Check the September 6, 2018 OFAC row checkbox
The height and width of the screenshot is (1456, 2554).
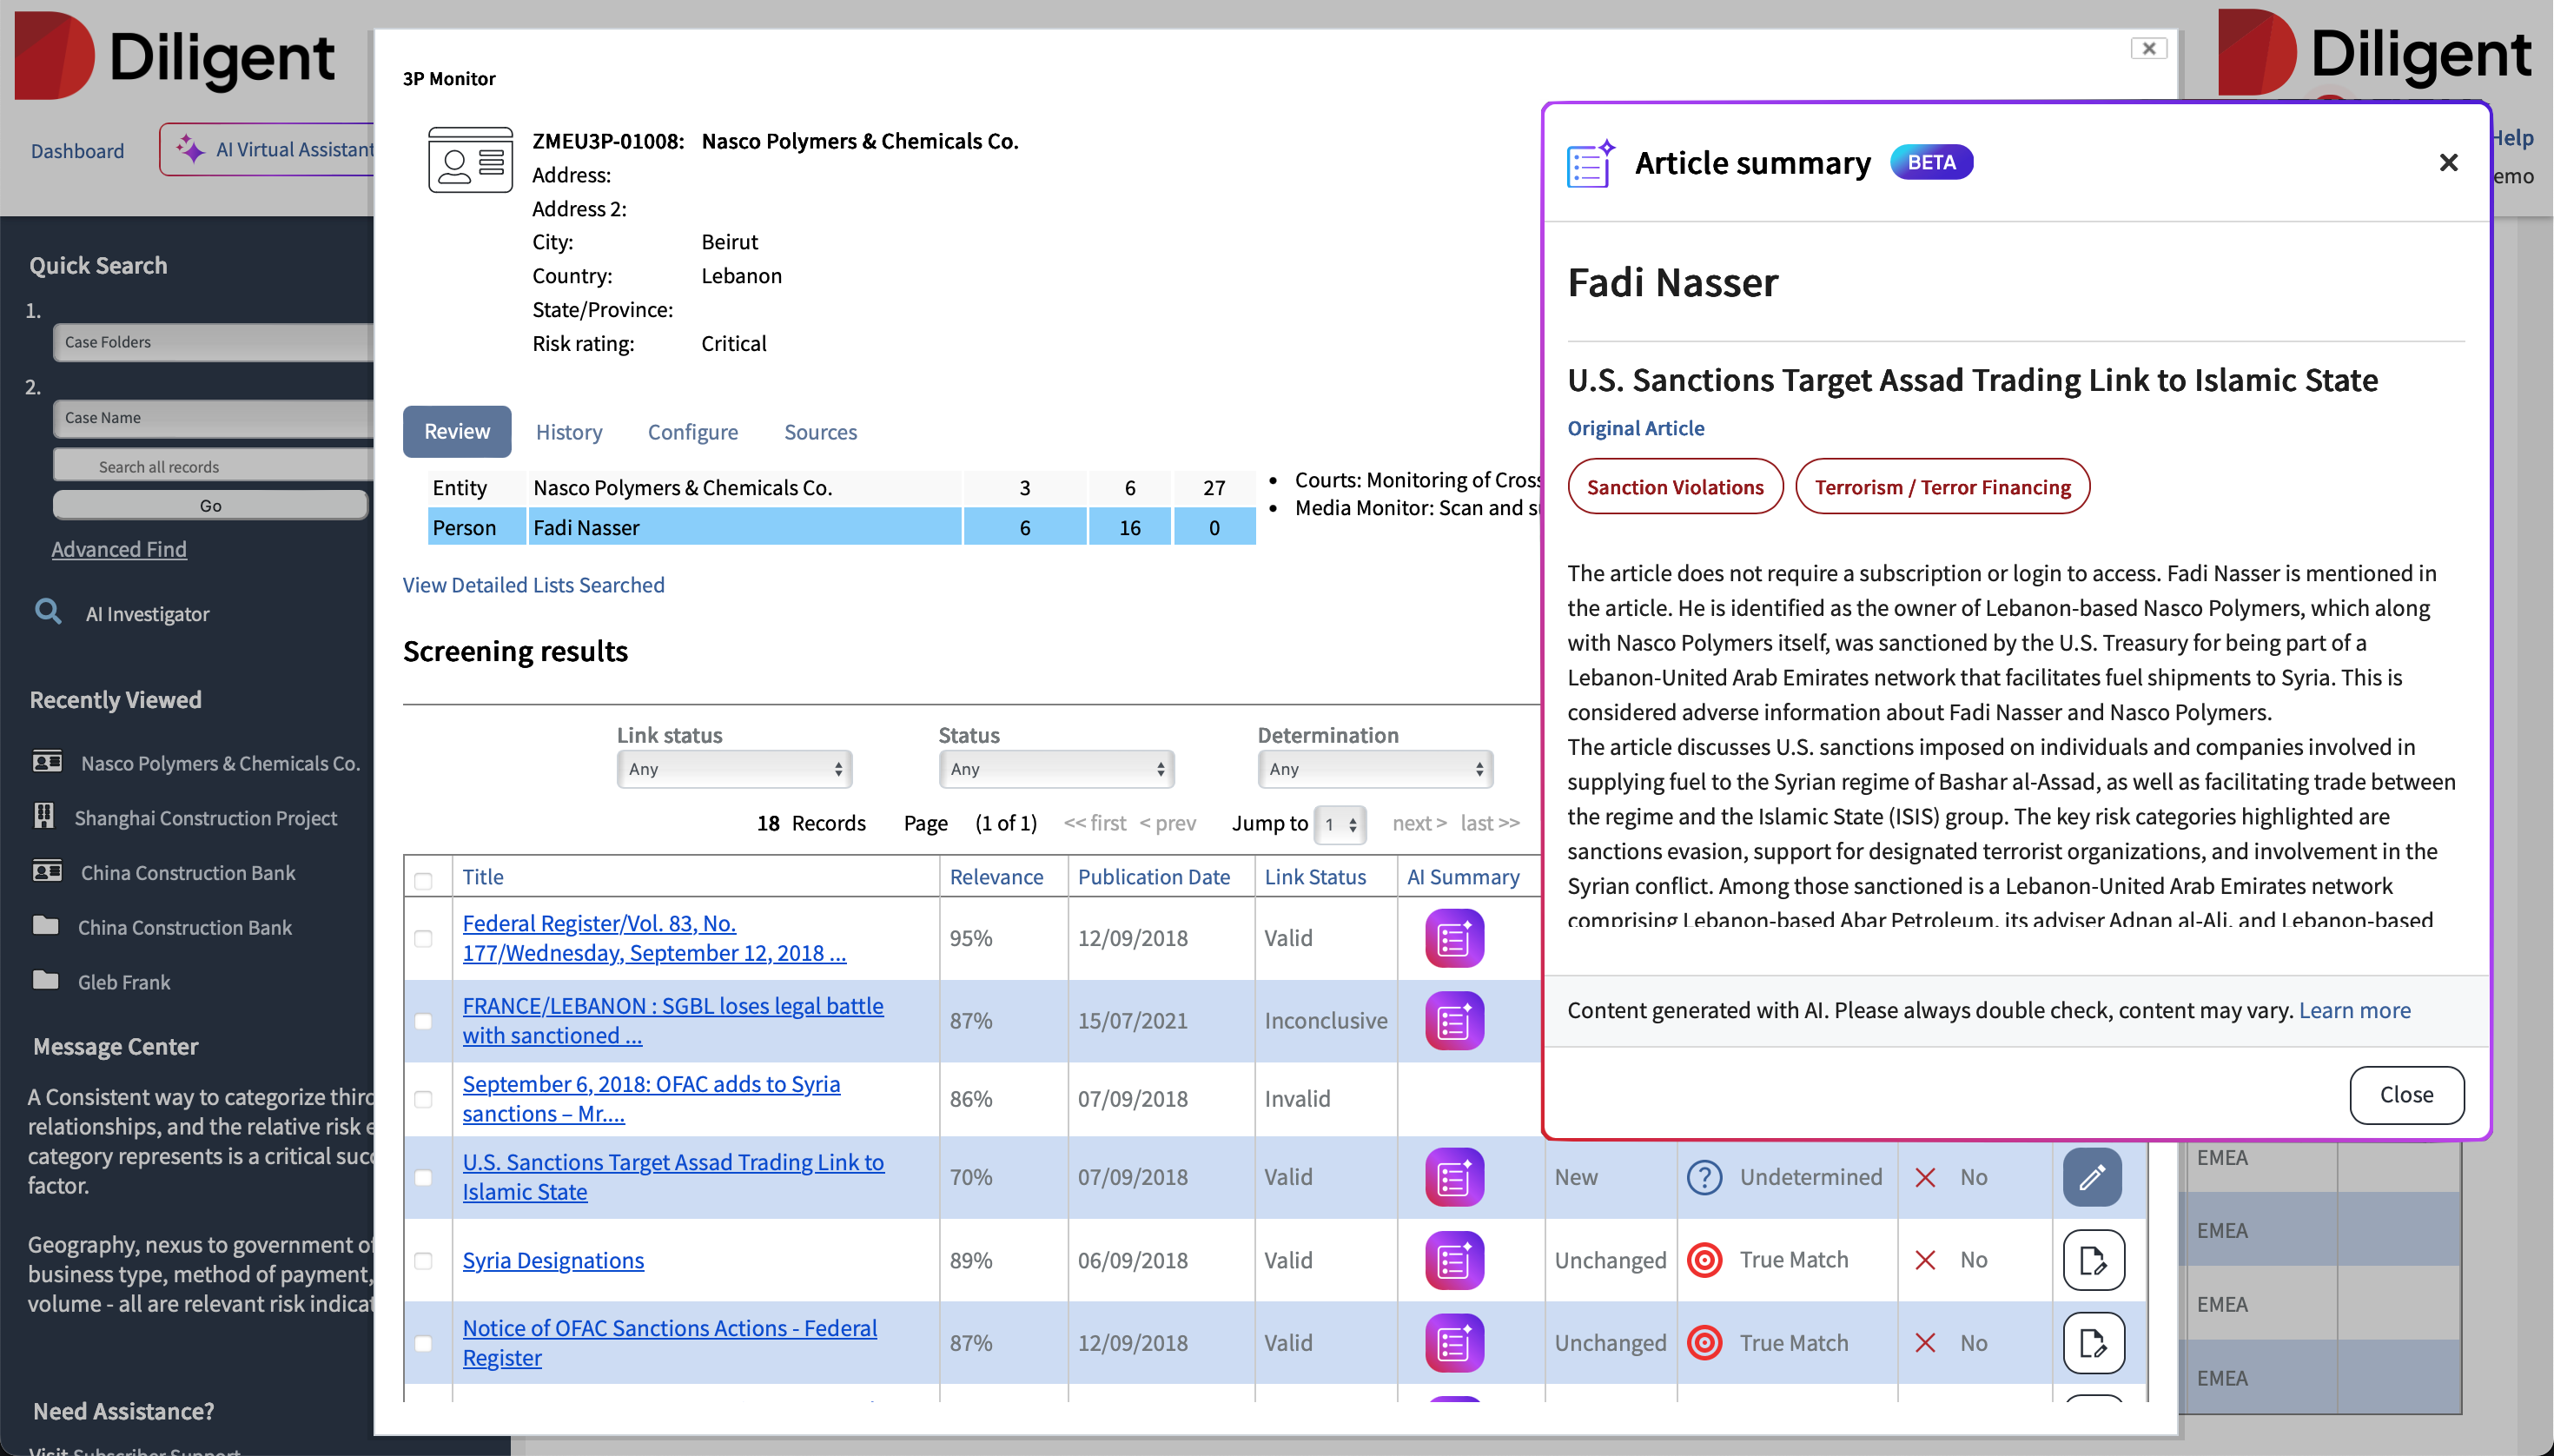point(423,1099)
